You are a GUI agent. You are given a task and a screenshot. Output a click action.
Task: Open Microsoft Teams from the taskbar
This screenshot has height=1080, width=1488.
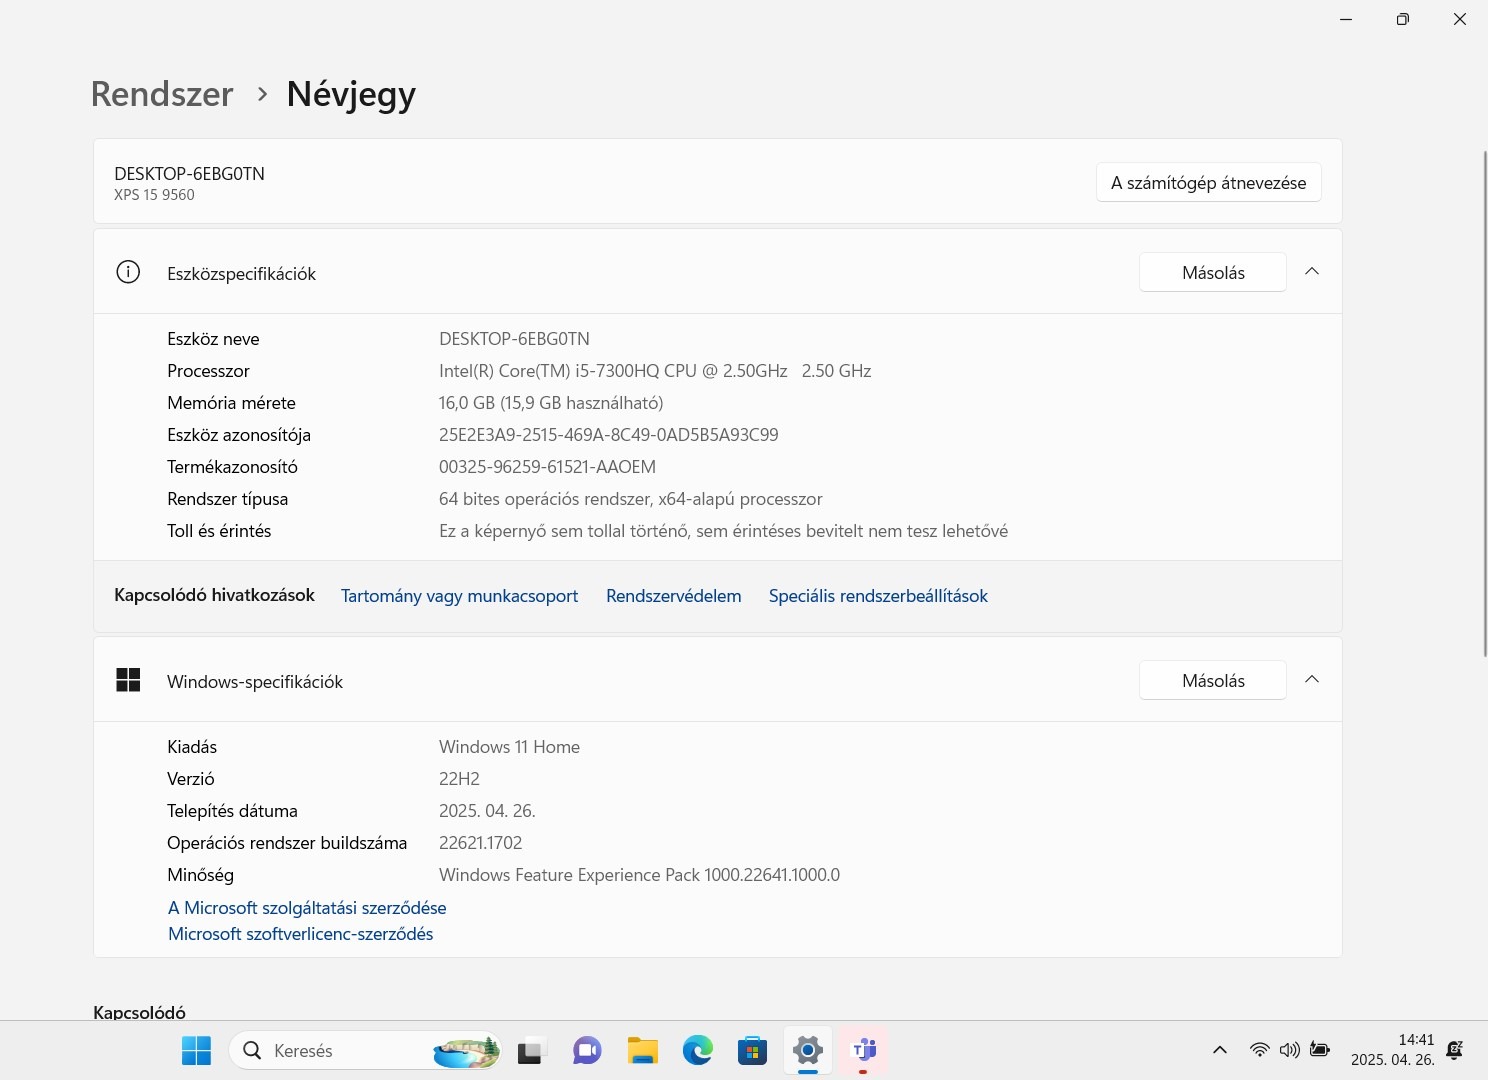pos(863,1051)
